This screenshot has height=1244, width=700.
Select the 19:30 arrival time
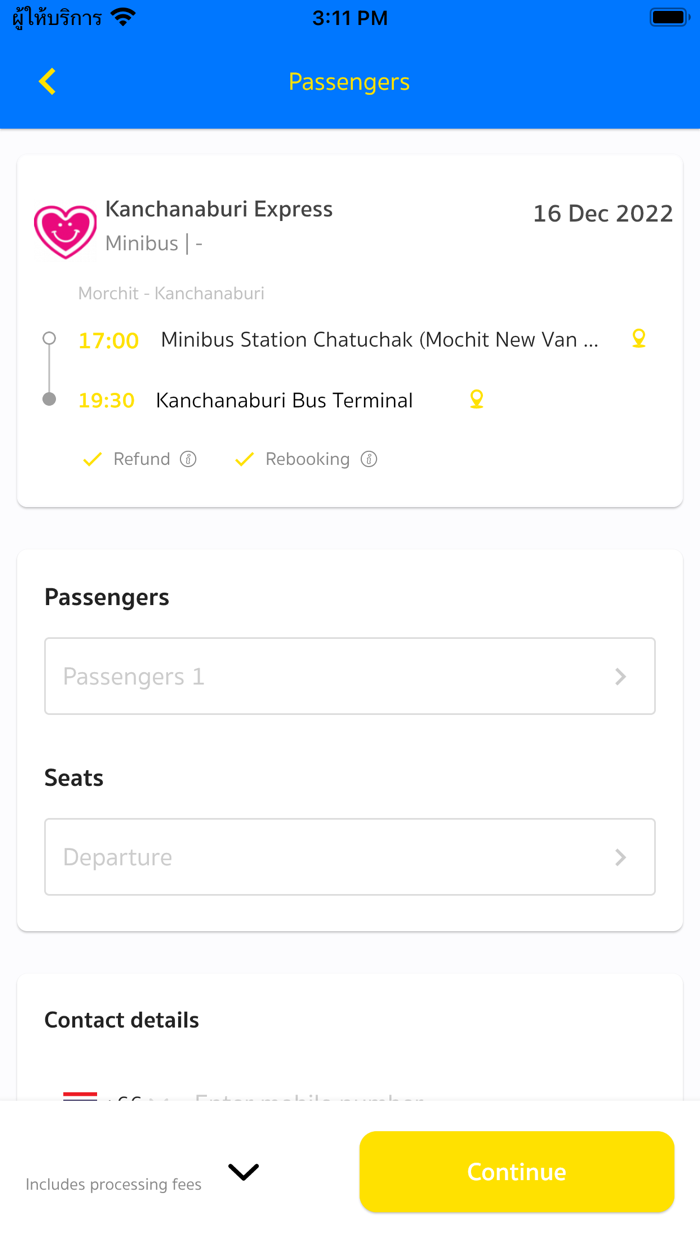point(106,400)
